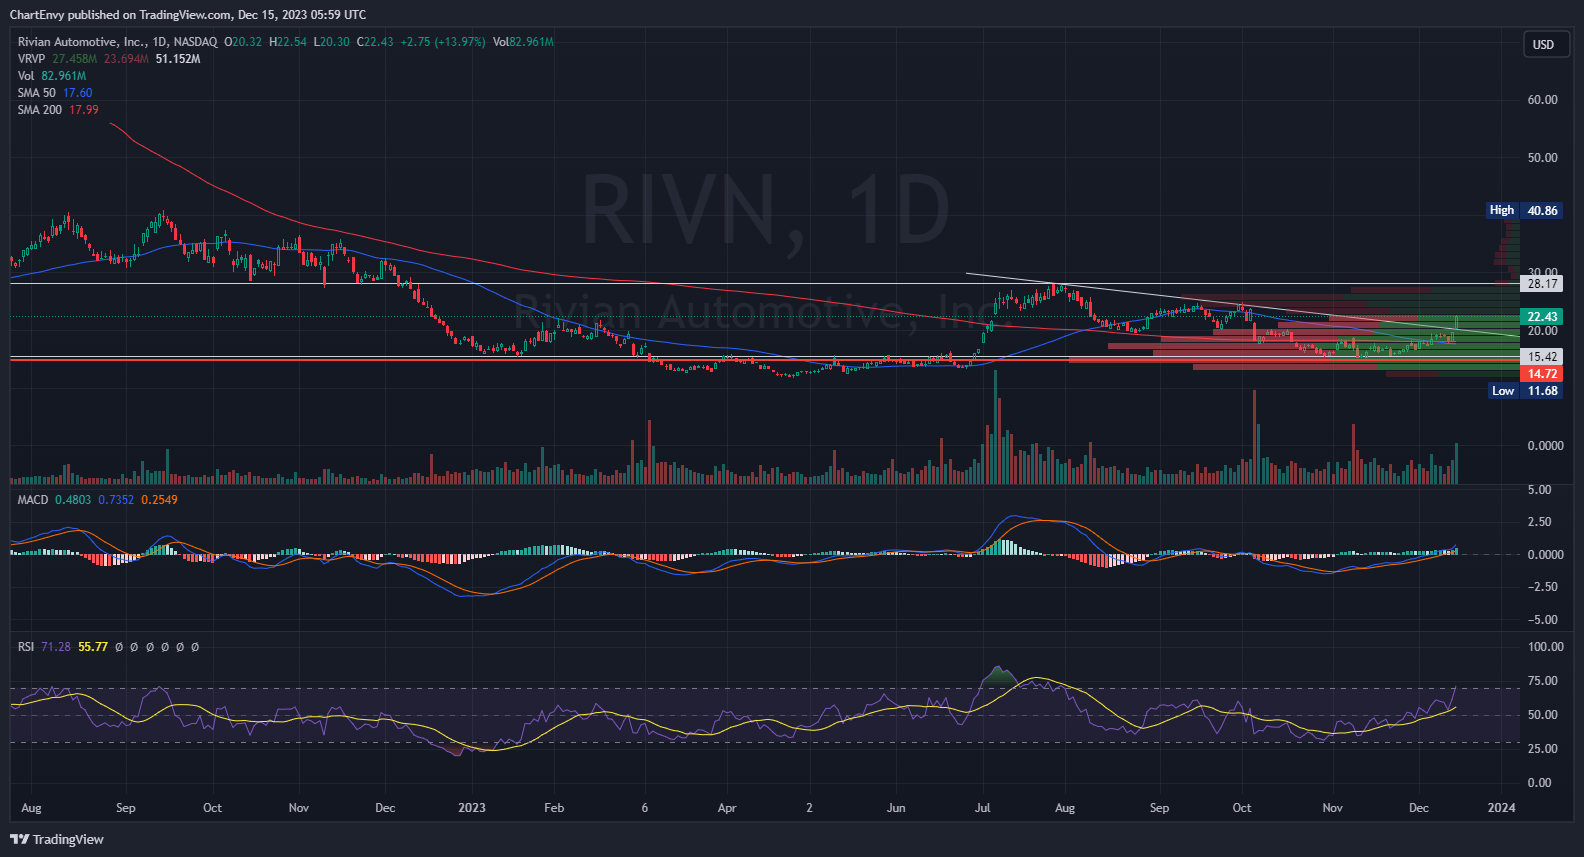This screenshot has height=857, width=1584.
Task: Click the open price value O20.32
Action: [x=243, y=42]
